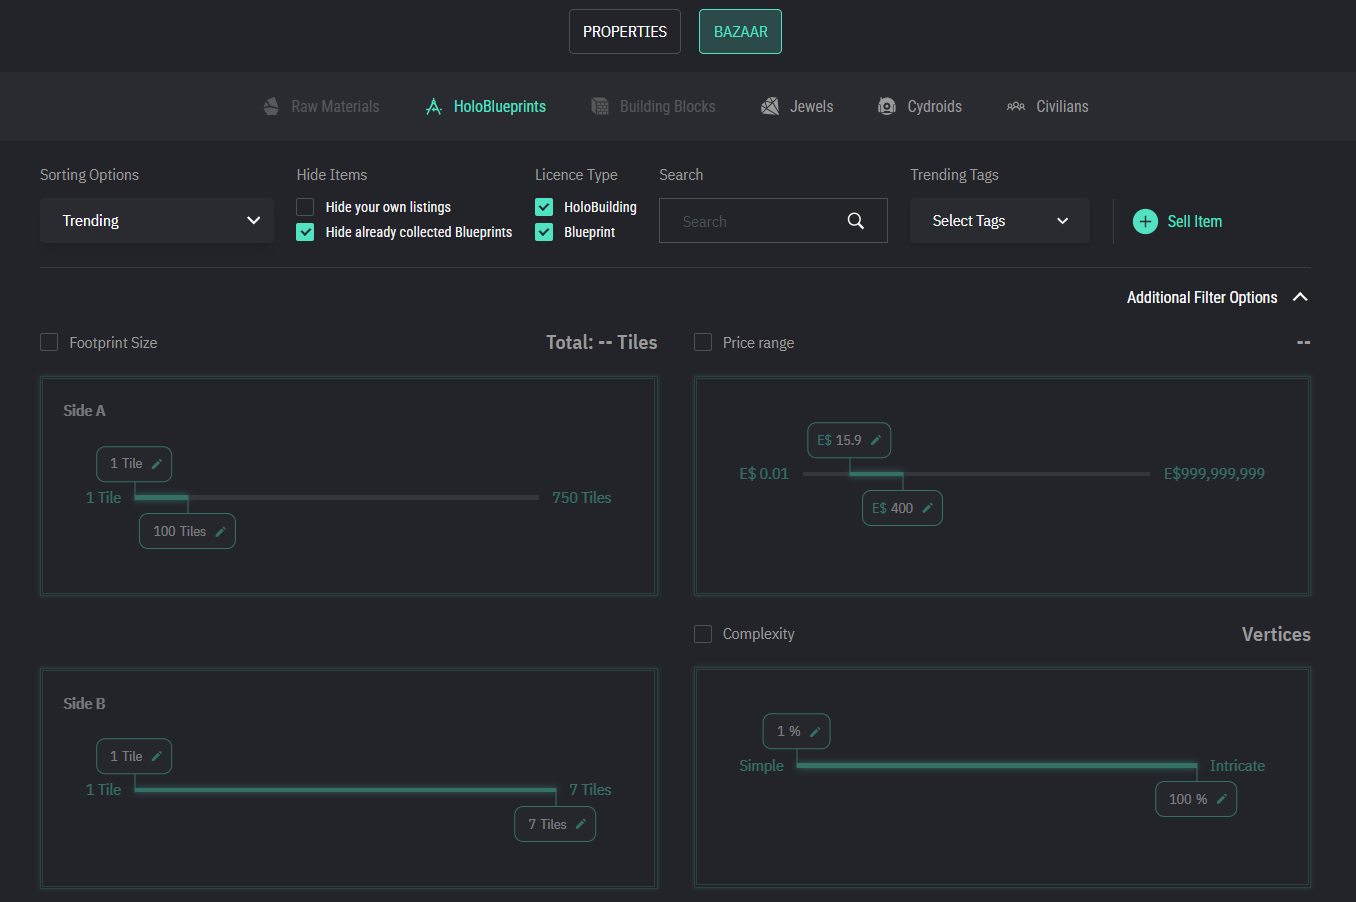Enable Hide your own listings checkbox
This screenshot has width=1356, height=902.
click(x=305, y=207)
